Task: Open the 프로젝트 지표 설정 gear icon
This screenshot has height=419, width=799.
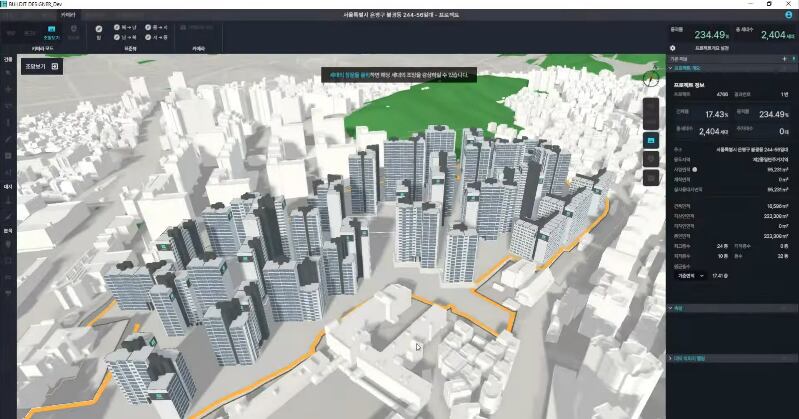Action: coord(673,47)
